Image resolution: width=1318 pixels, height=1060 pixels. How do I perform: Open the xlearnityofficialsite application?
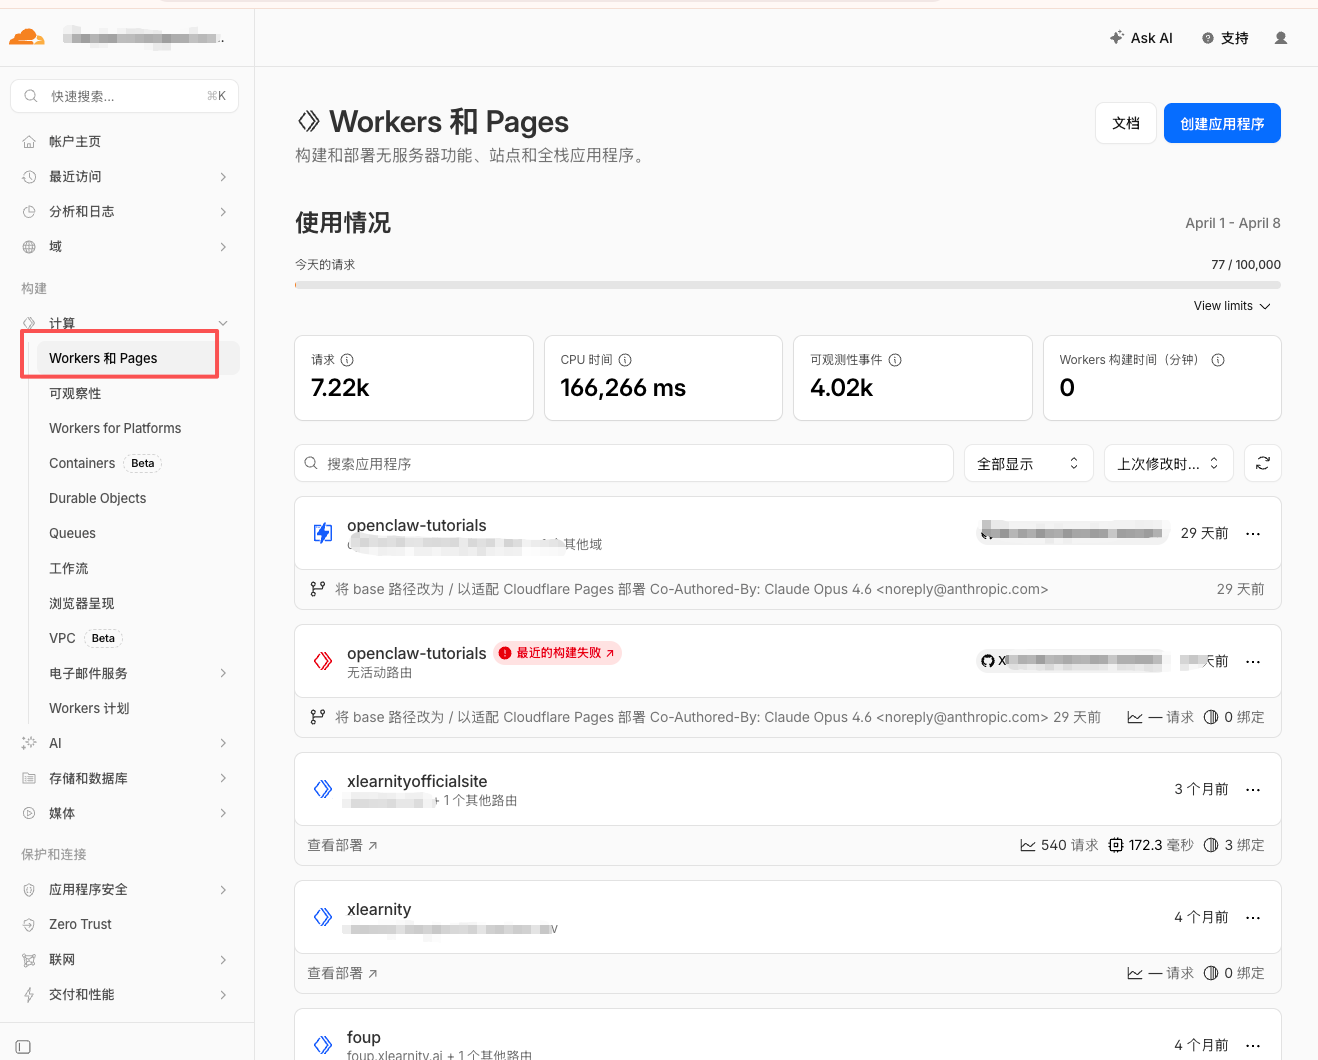(417, 781)
